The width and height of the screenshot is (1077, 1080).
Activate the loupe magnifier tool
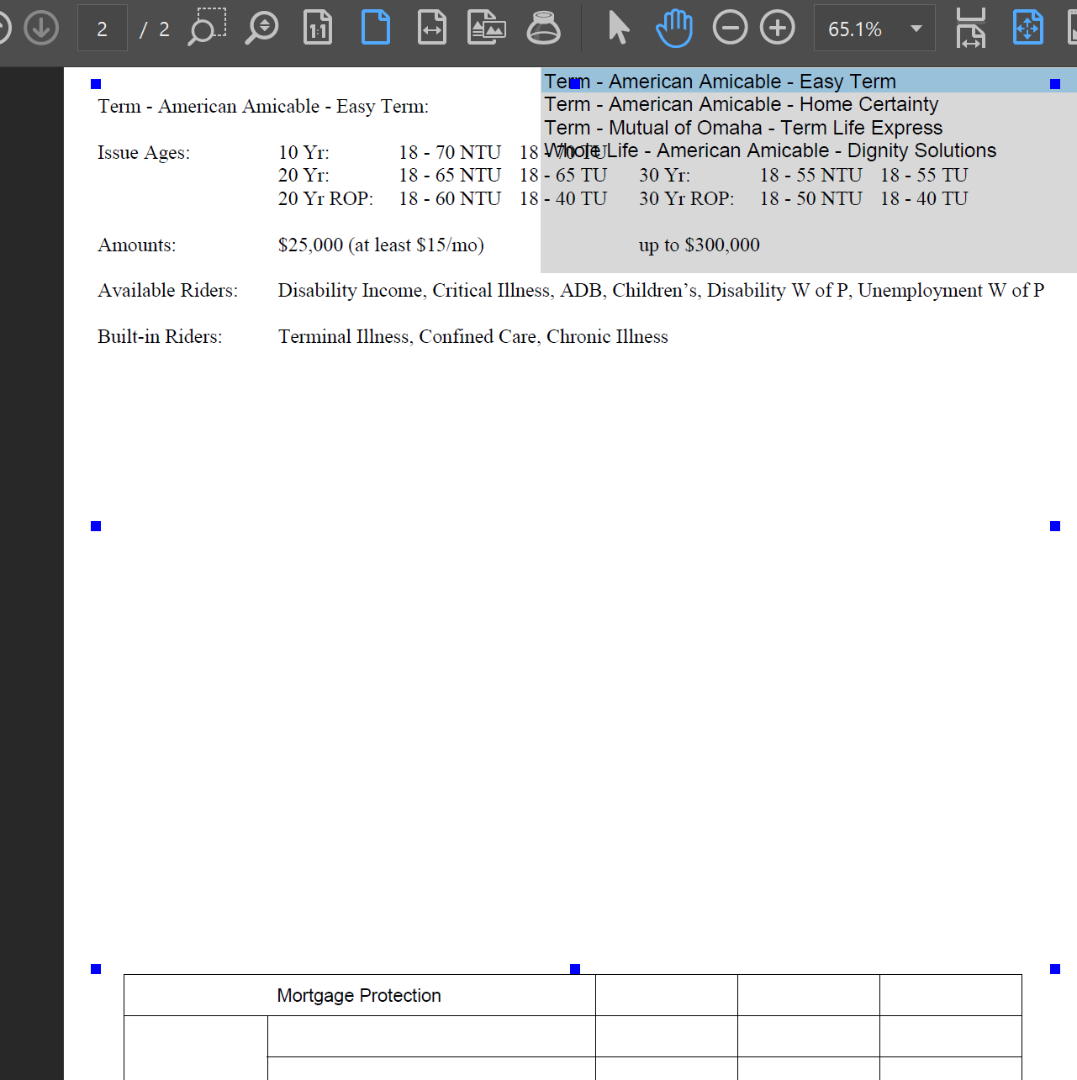pyautogui.click(x=262, y=28)
